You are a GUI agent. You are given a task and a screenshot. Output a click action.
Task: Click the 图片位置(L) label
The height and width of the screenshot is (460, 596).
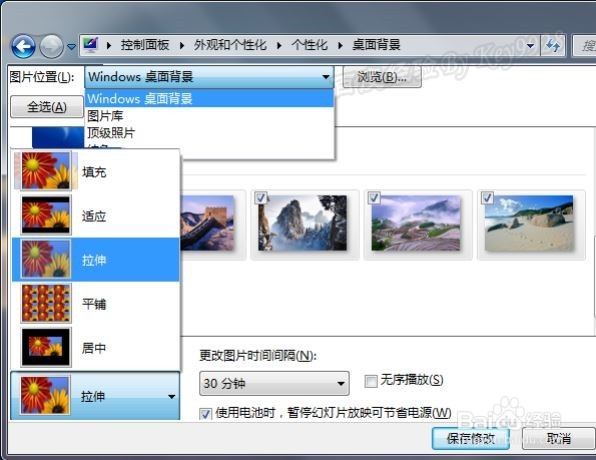coord(42,77)
